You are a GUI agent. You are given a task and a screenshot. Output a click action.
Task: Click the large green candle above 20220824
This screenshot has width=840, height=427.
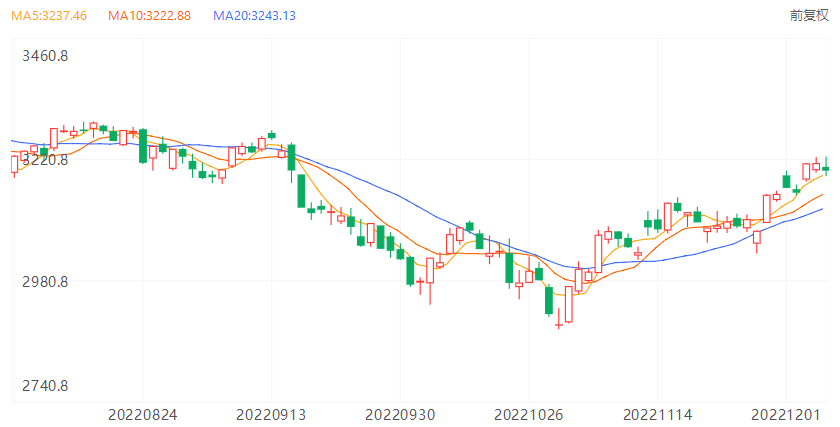tap(143, 146)
